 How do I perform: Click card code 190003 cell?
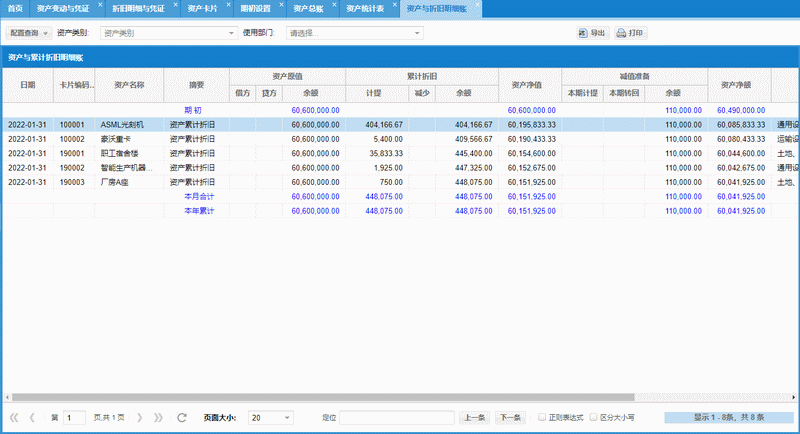tap(74, 182)
